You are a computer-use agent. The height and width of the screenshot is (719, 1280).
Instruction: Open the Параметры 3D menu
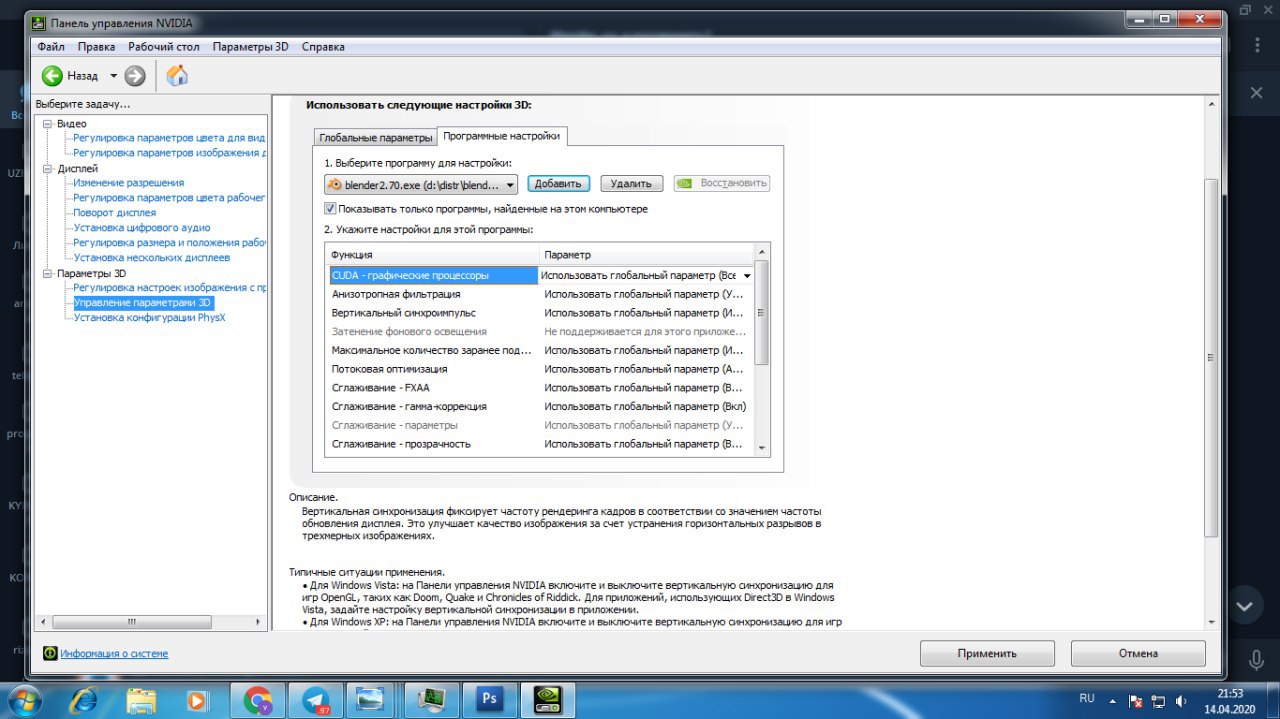250,46
